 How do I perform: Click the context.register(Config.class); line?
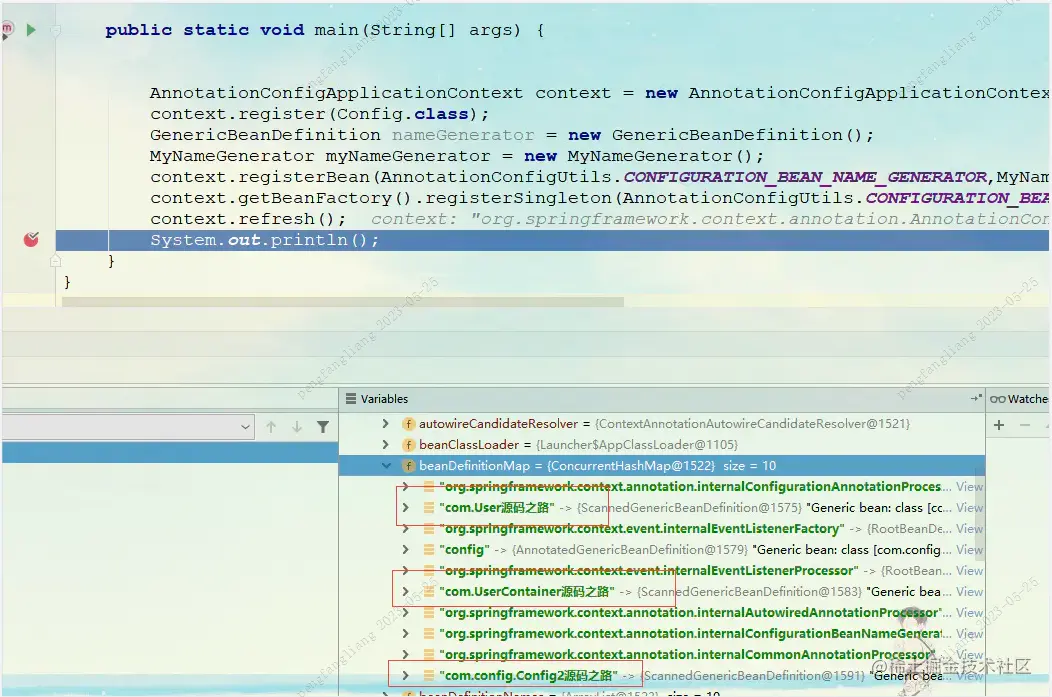pyautogui.click(x=319, y=114)
